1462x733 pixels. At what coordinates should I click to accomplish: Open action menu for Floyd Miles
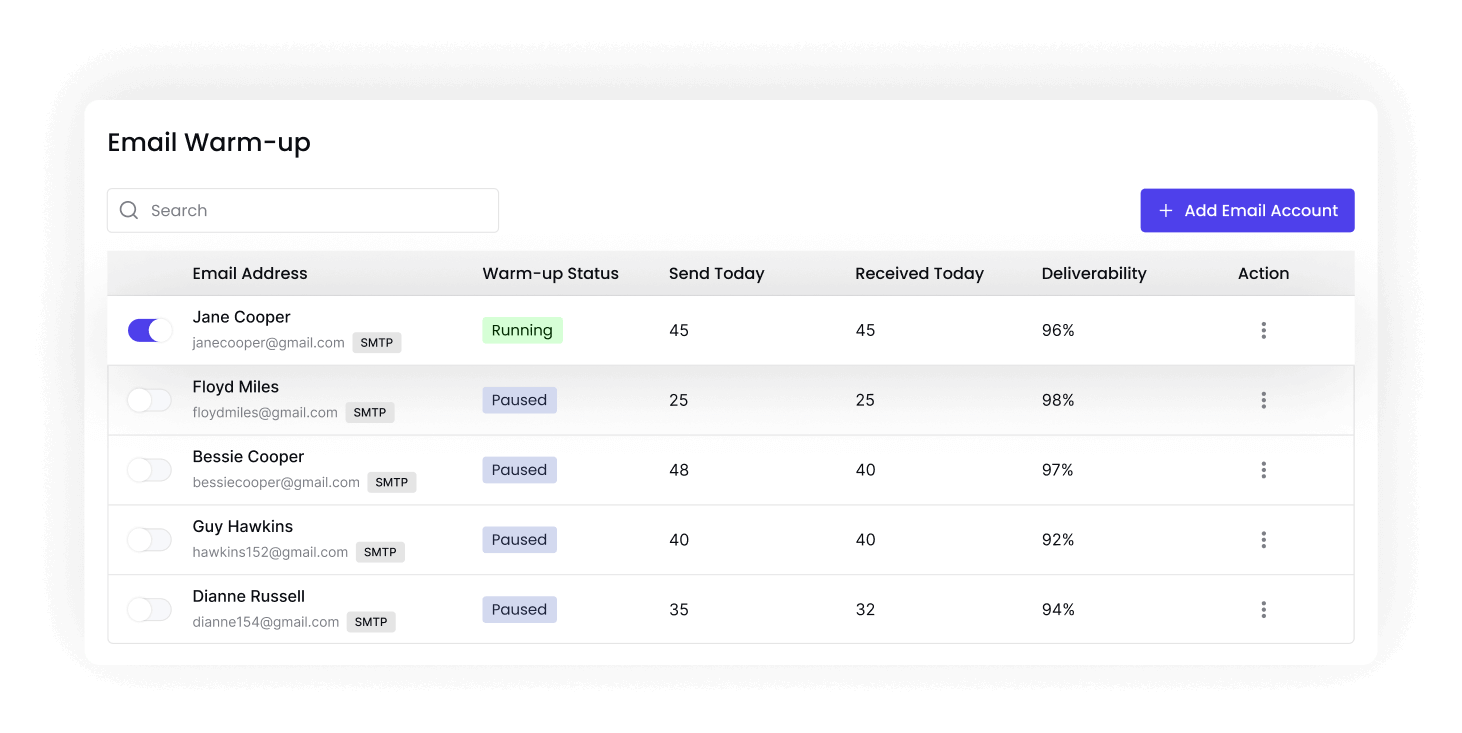(1263, 400)
